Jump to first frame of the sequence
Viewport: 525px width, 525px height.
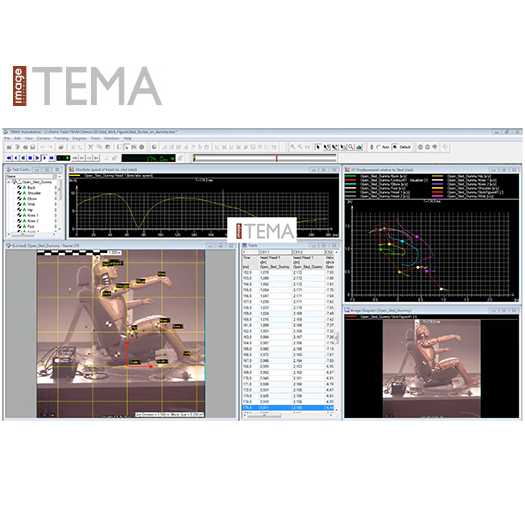point(9,158)
